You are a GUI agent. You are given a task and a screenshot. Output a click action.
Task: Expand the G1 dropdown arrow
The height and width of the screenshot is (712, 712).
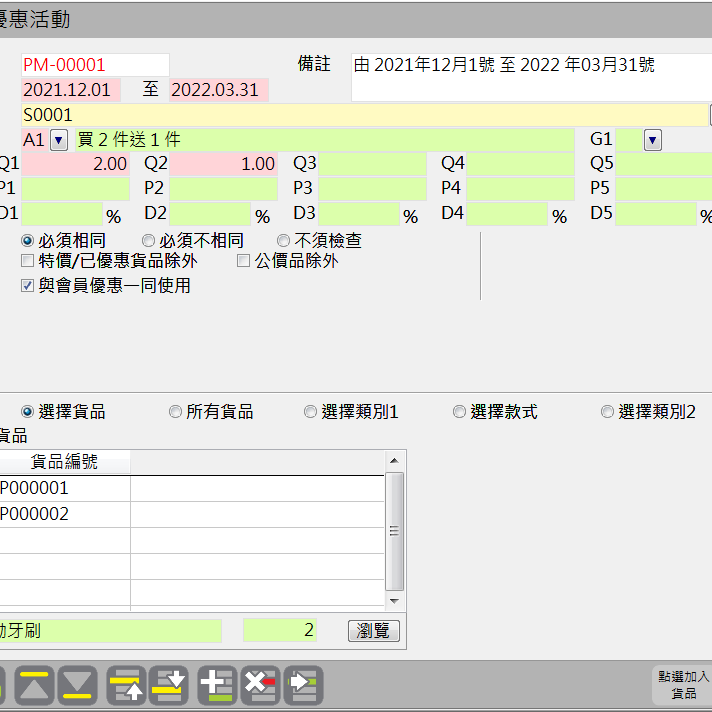pyautogui.click(x=653, y=140)
